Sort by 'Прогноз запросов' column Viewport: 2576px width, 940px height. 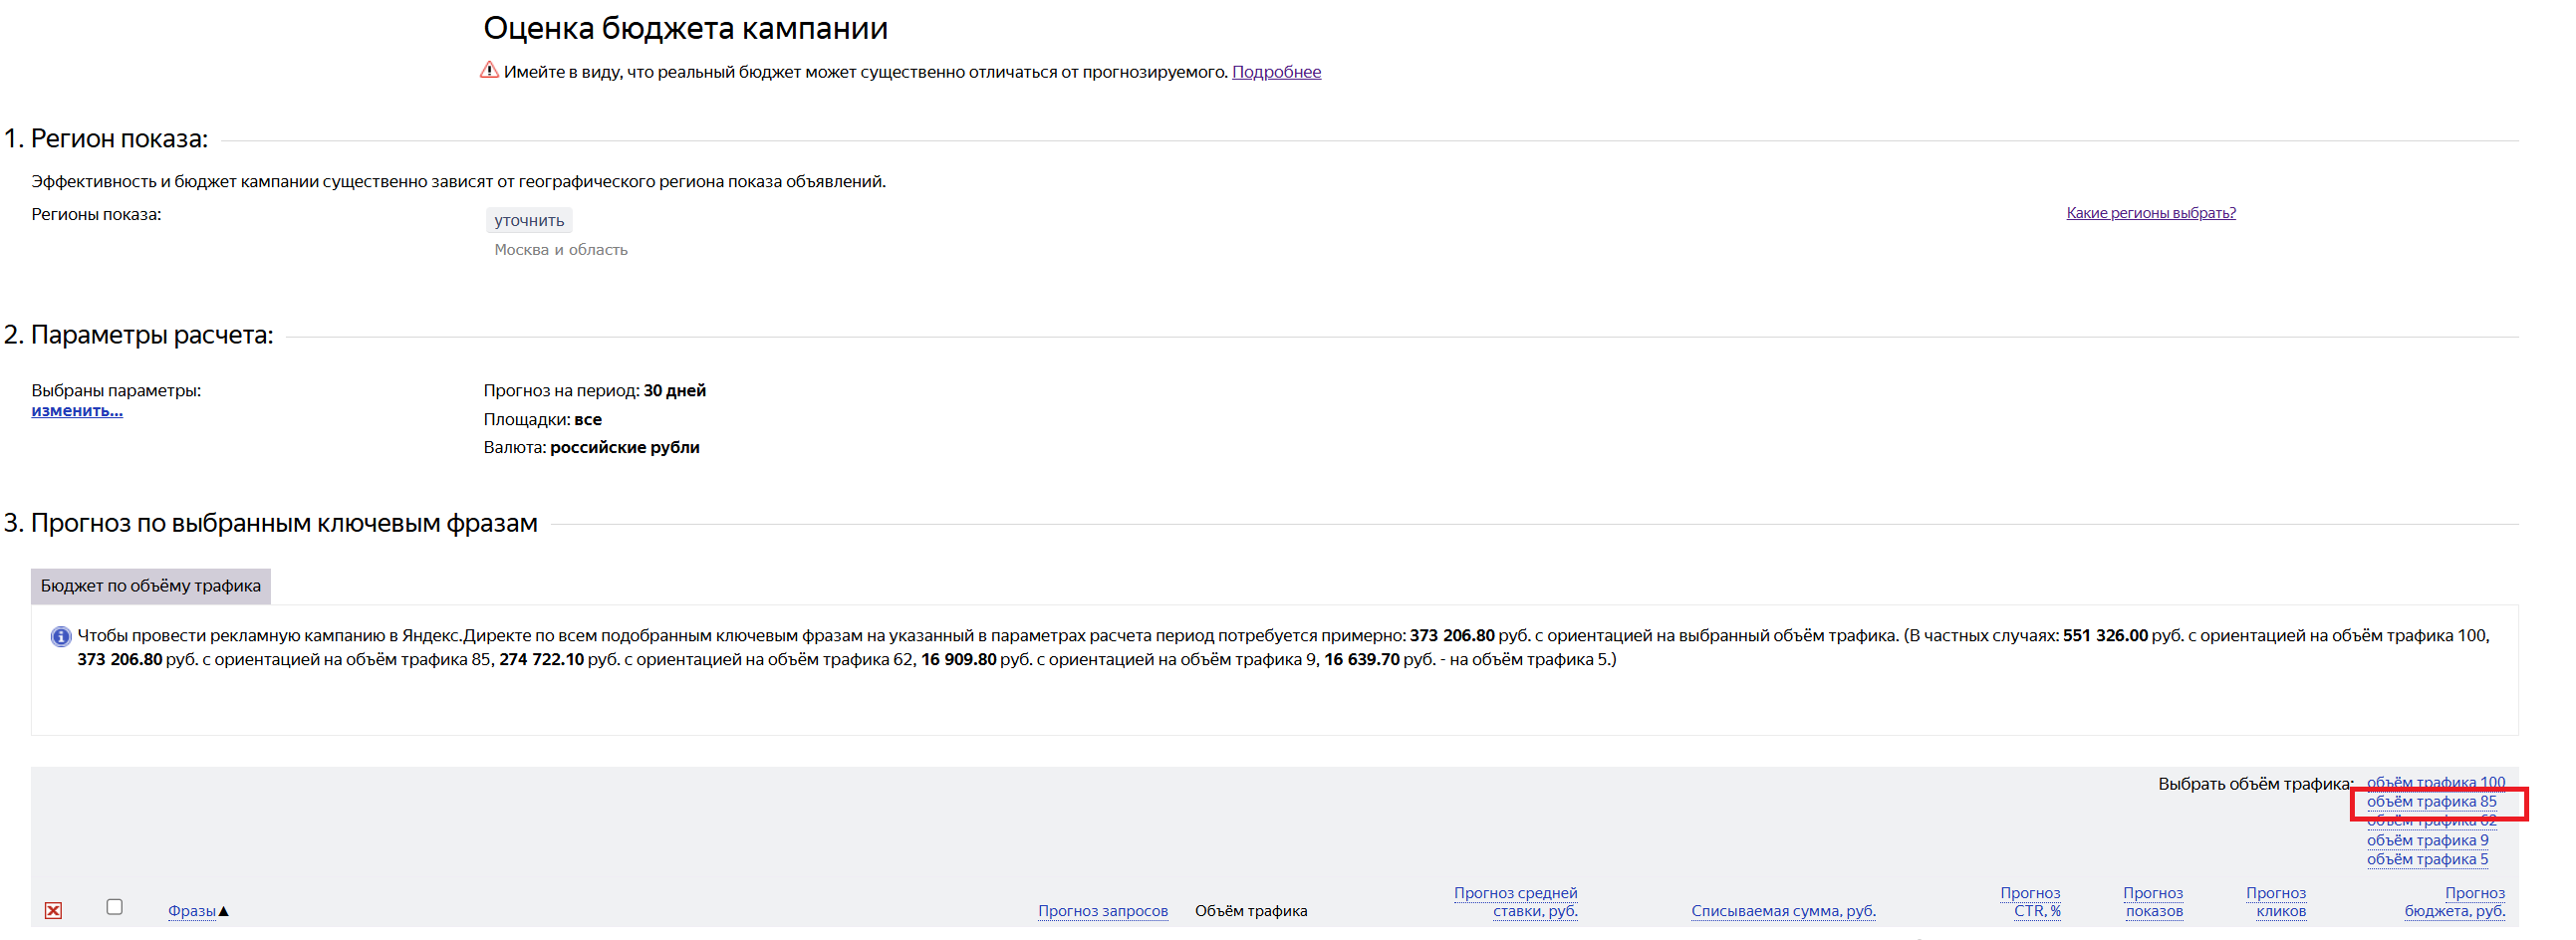click(x=1102, y=911)
